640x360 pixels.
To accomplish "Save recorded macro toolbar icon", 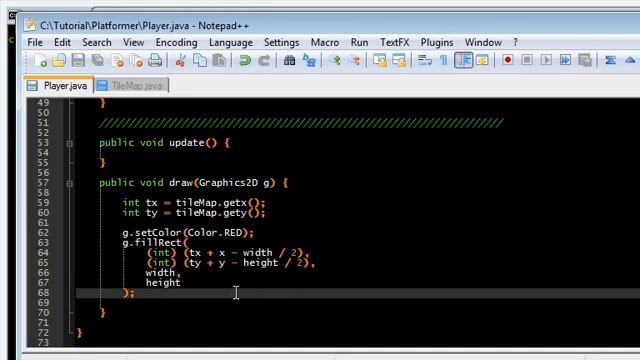I will 584,60.
